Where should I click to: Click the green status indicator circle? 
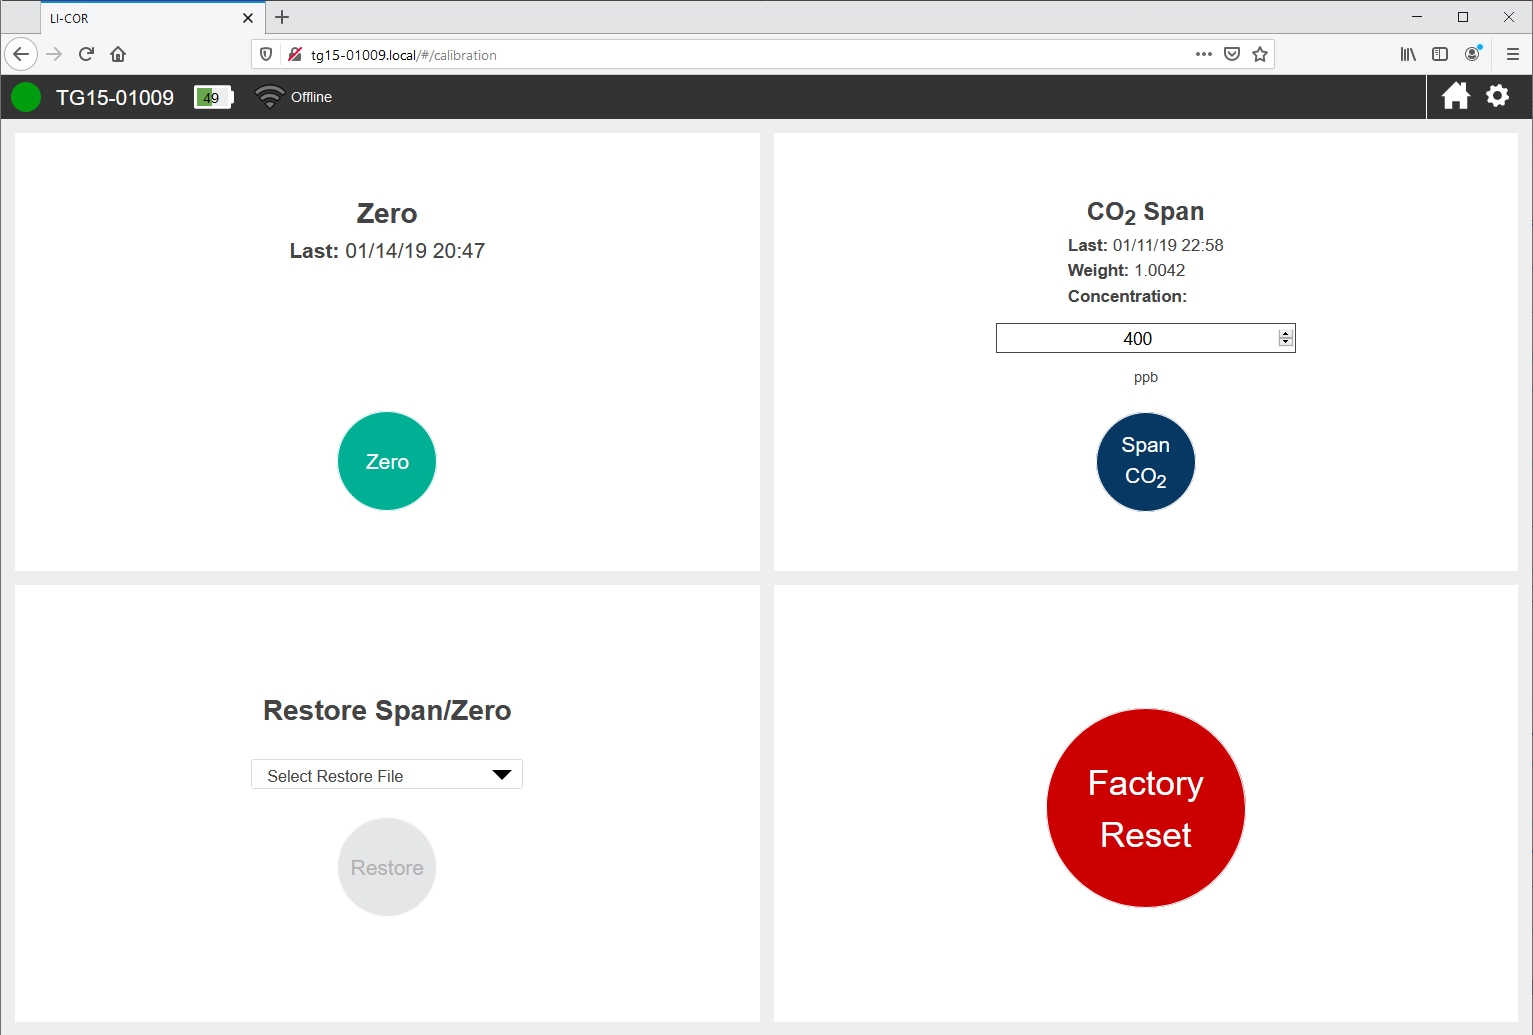click(26, 97)
